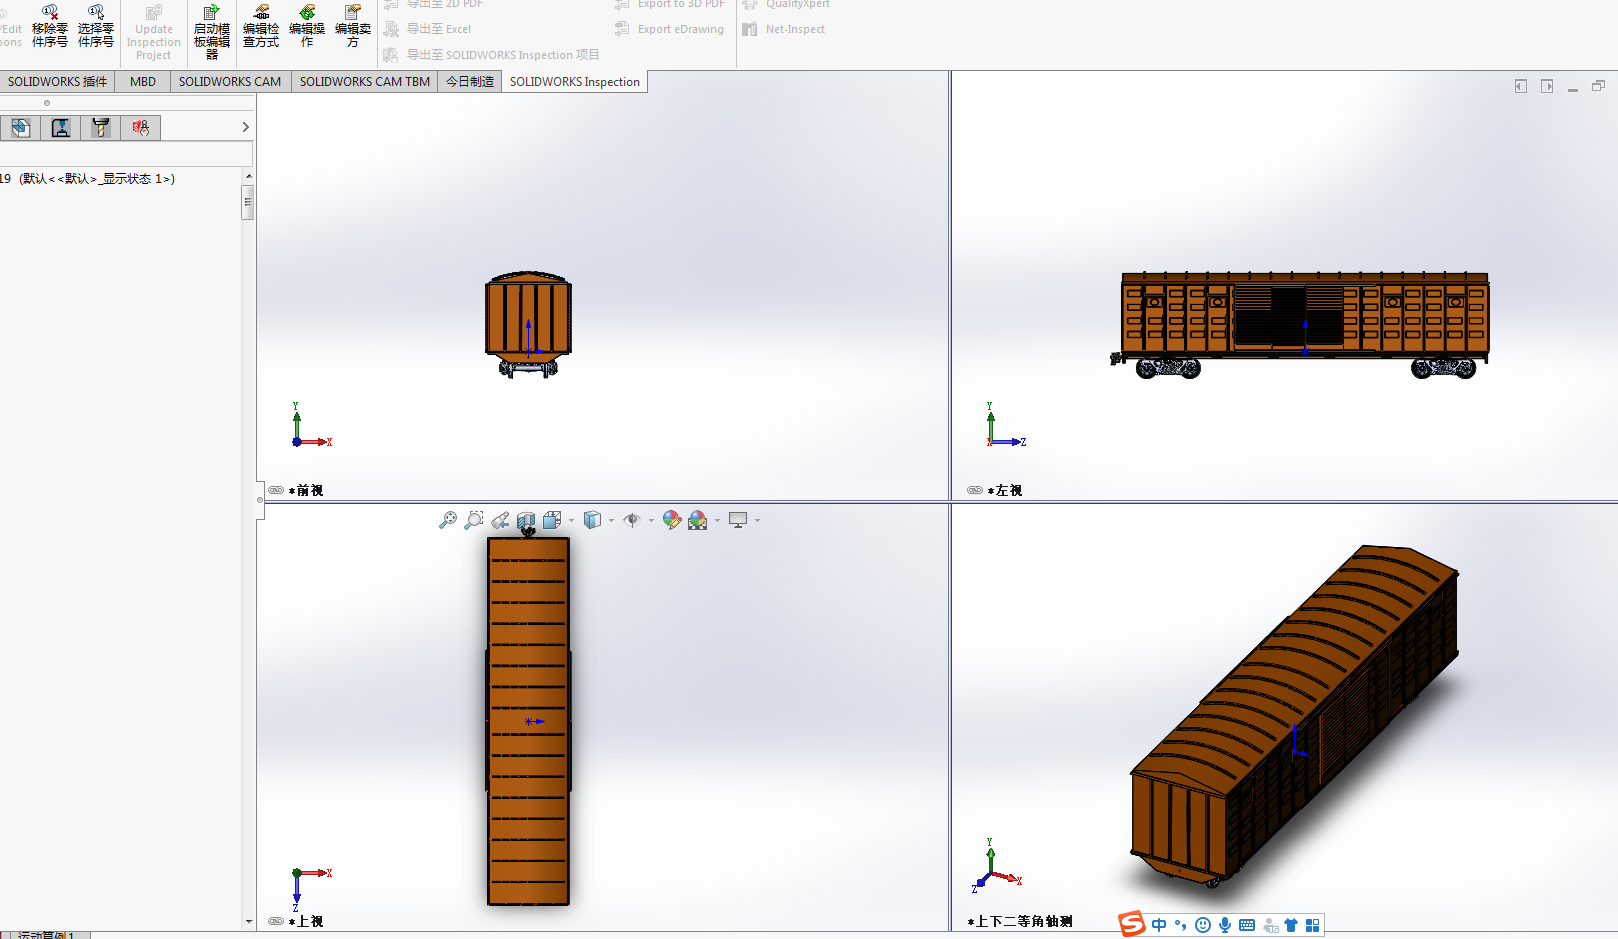Click the Remove Balloons (移除零件序号) tool

pos(50,26)
